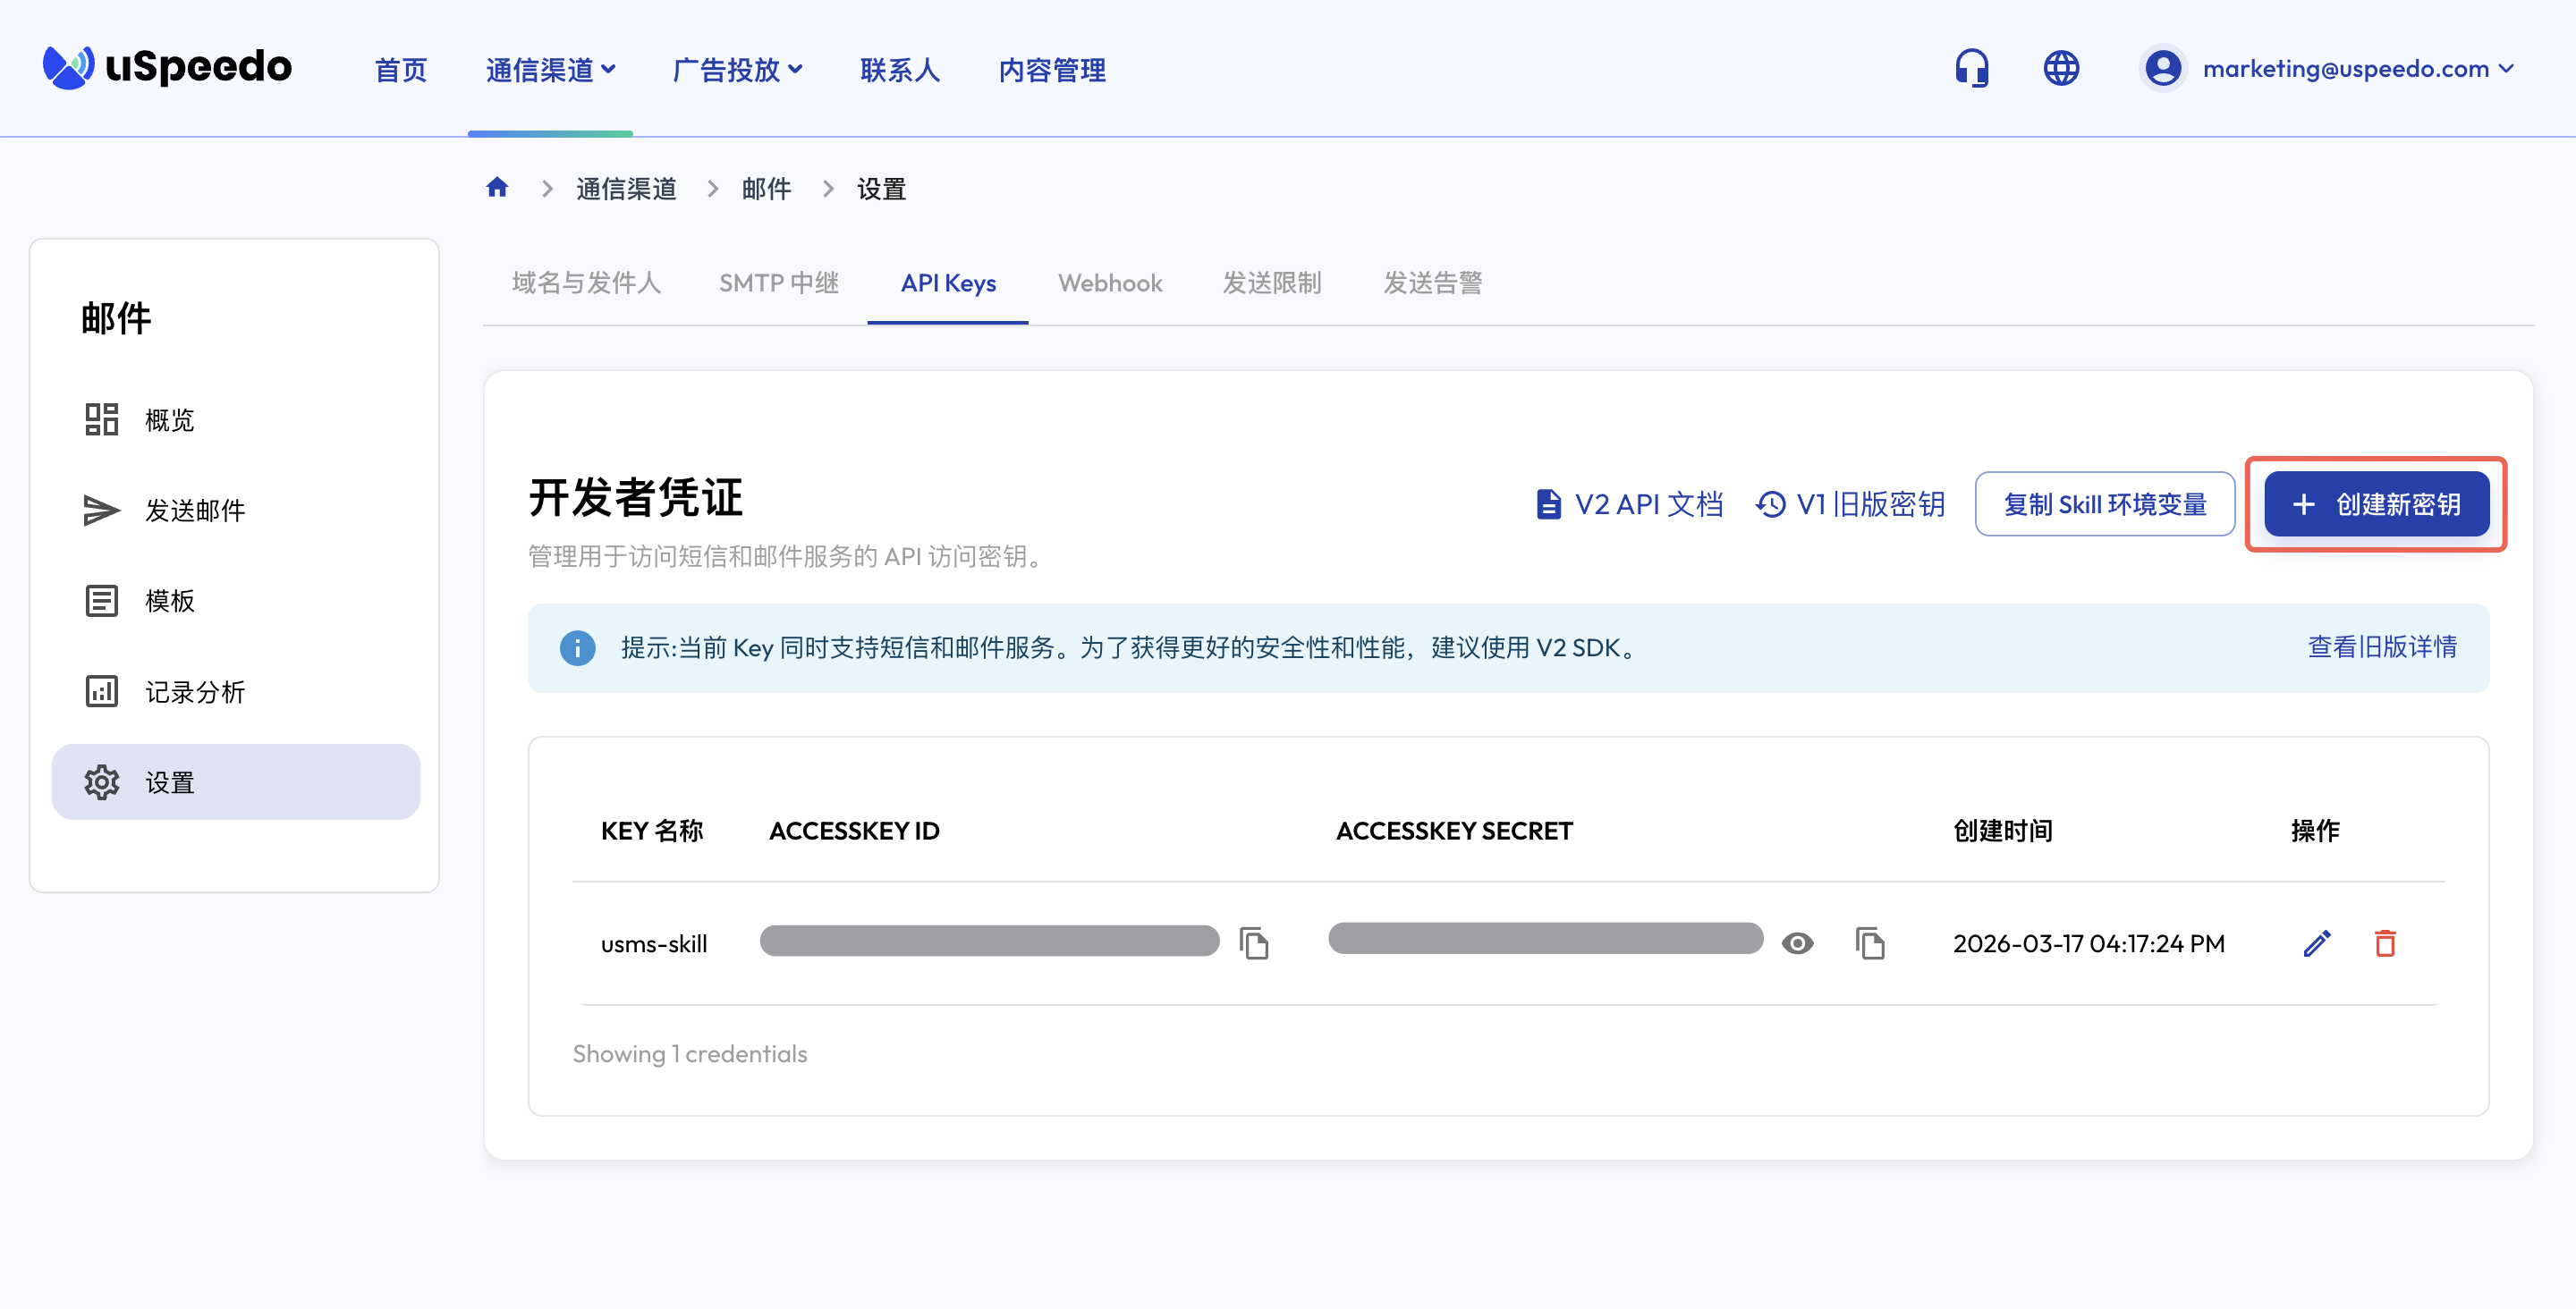The height and width of the screenshot is (1309, 2576).
Task: Click 复制 Skill 环境变量 button
Action: point(2104,504)
